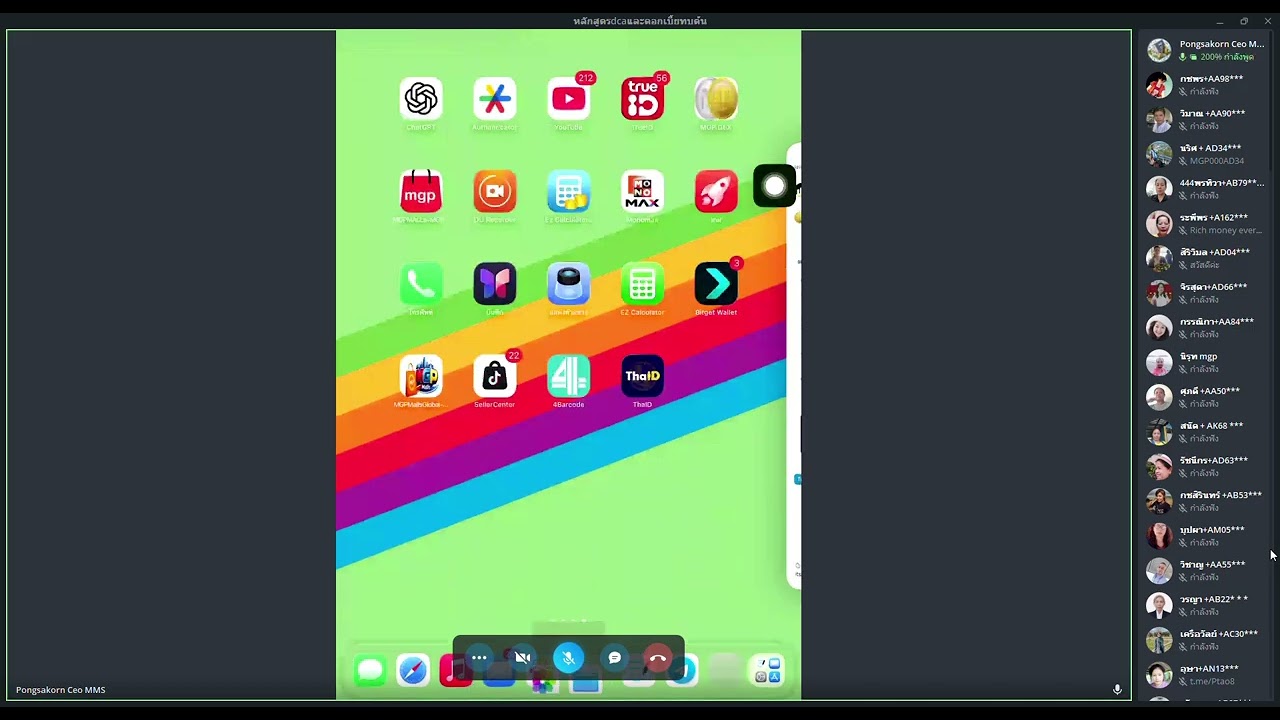Select participant บุปผา+AM05***
Image resolution: width=1280 pixels, height=720 pixels.
[1206, 536]
